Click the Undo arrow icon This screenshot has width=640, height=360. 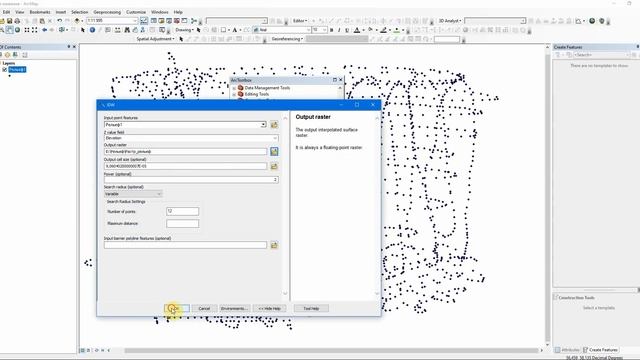[x=60, y=21]
